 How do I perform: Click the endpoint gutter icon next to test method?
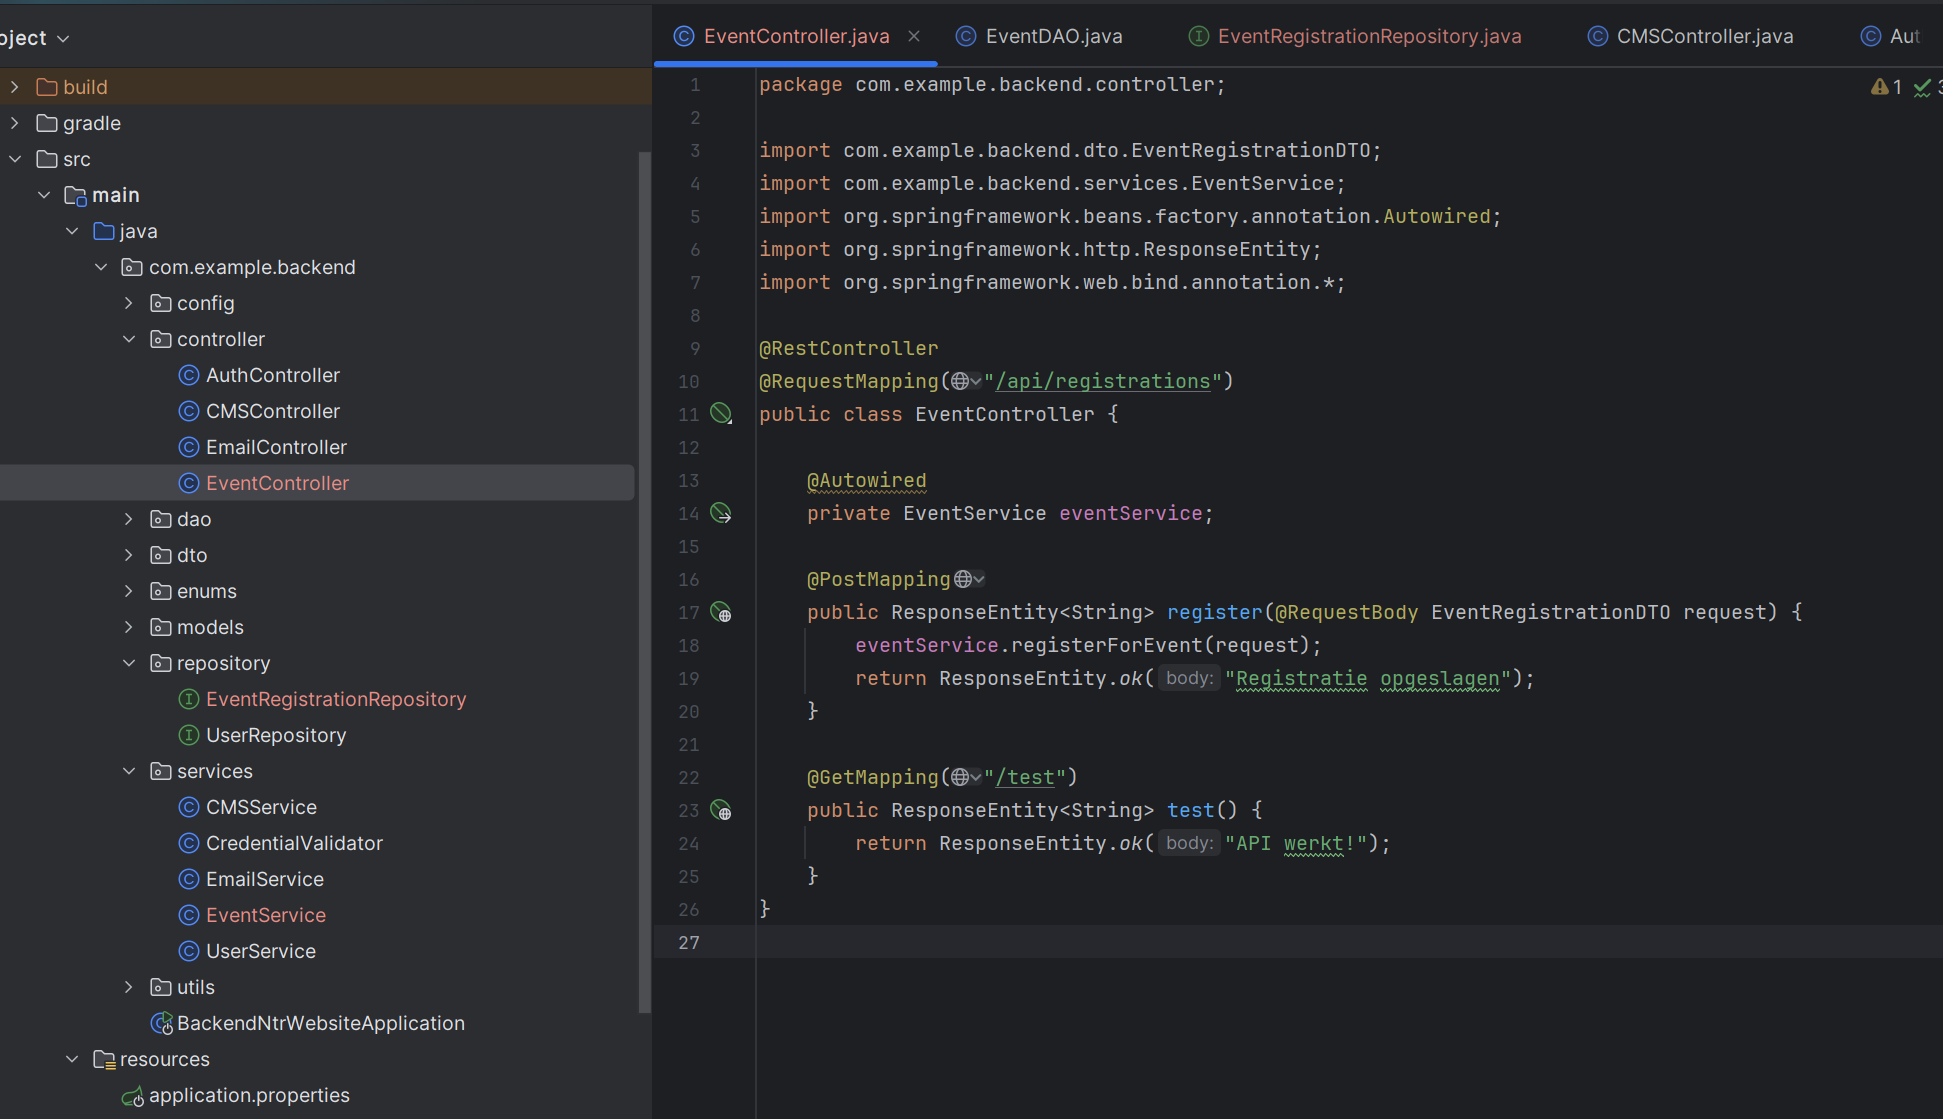[721, 810]
